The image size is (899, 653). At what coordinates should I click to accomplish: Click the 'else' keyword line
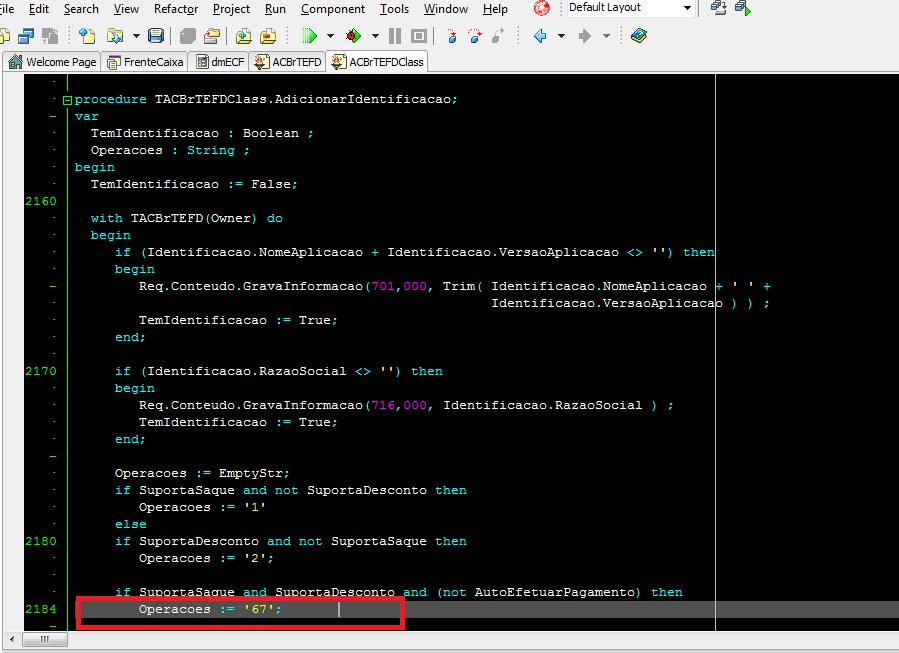pyautogui.click(x=131, y=525)
